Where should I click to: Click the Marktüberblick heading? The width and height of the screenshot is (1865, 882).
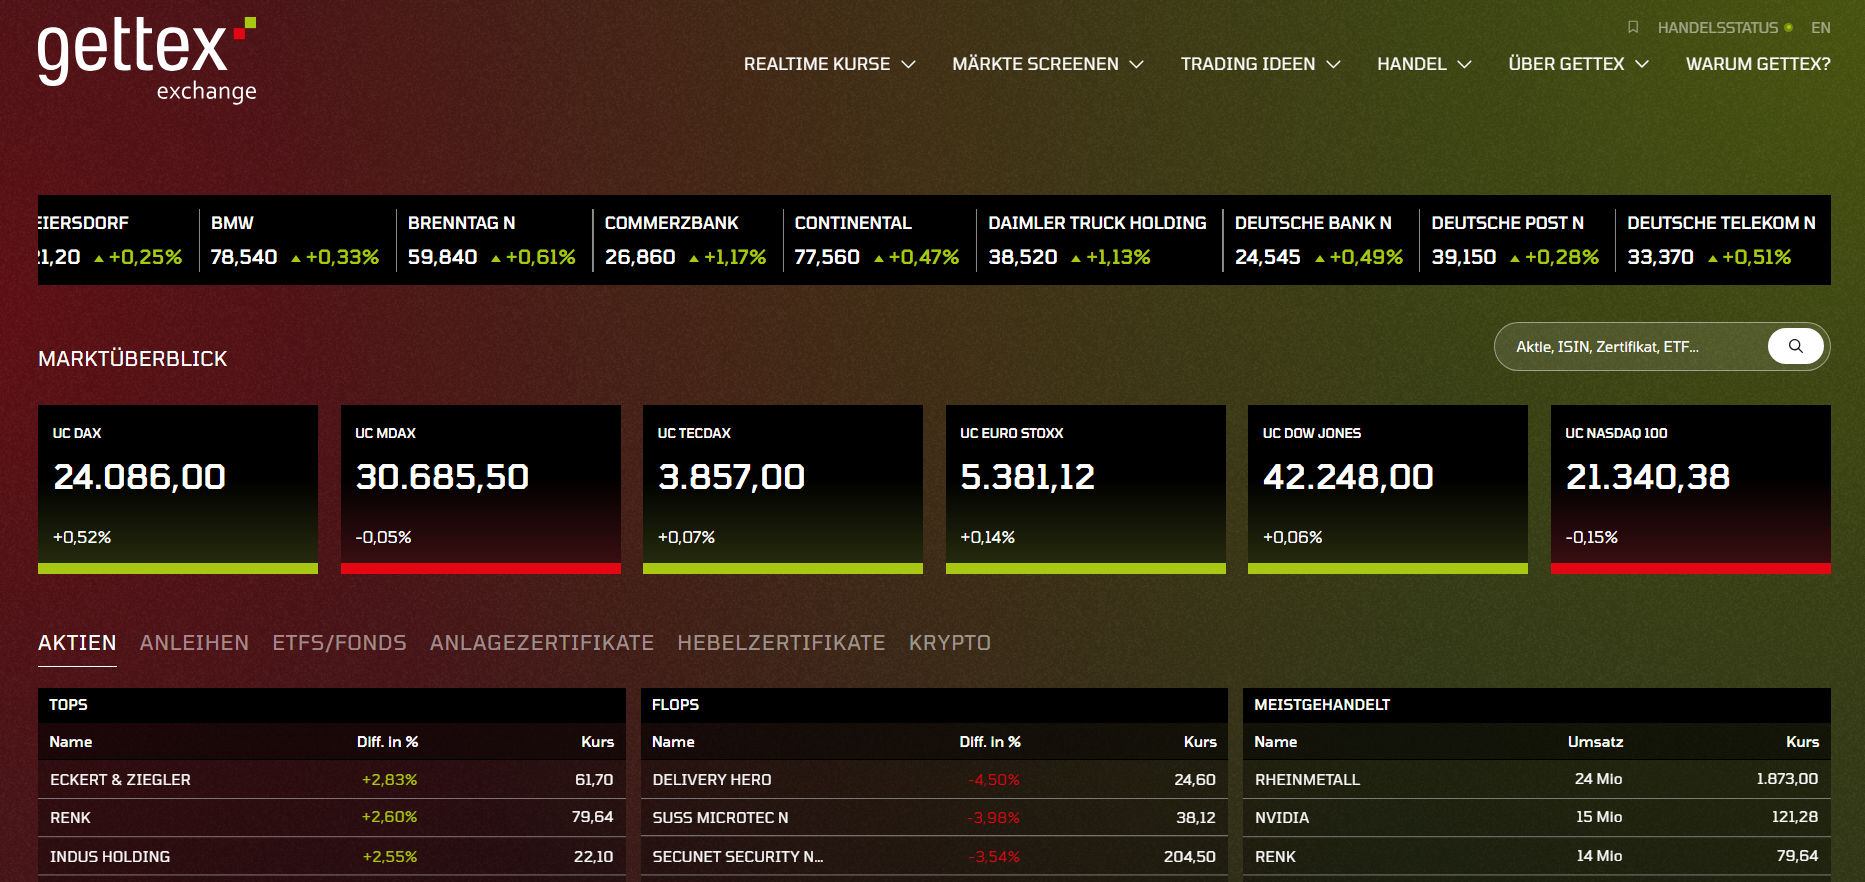(x=133, y=359)
